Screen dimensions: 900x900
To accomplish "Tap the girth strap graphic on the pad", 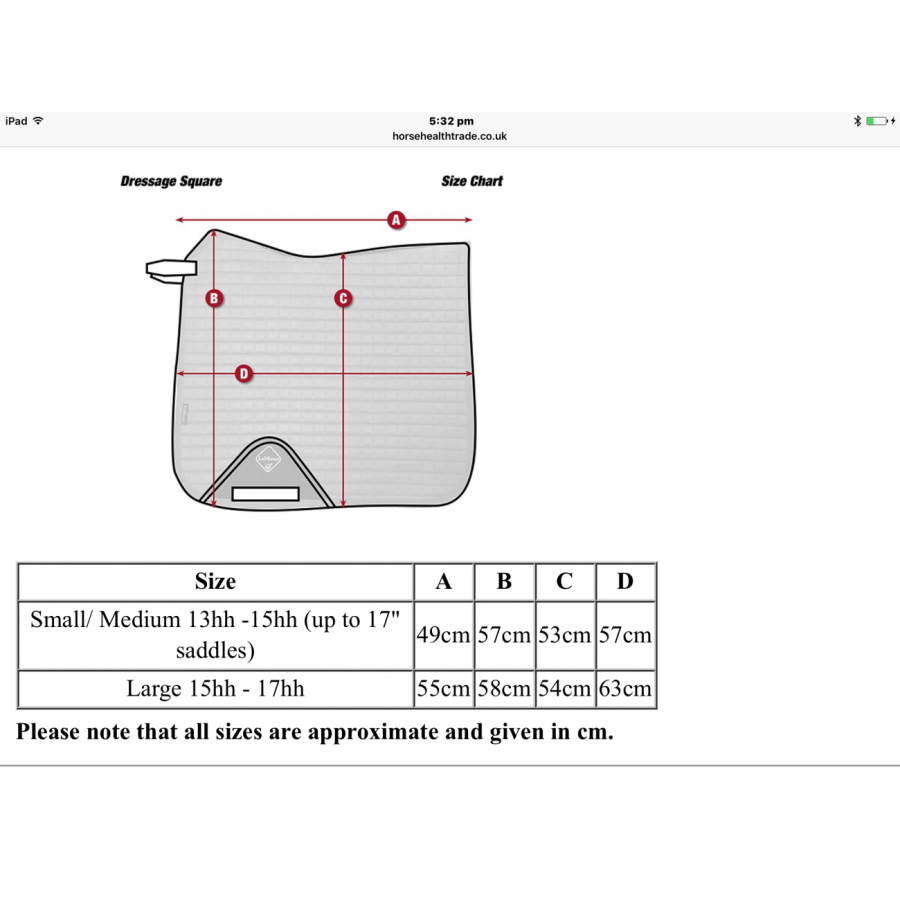I will [168, 268].
